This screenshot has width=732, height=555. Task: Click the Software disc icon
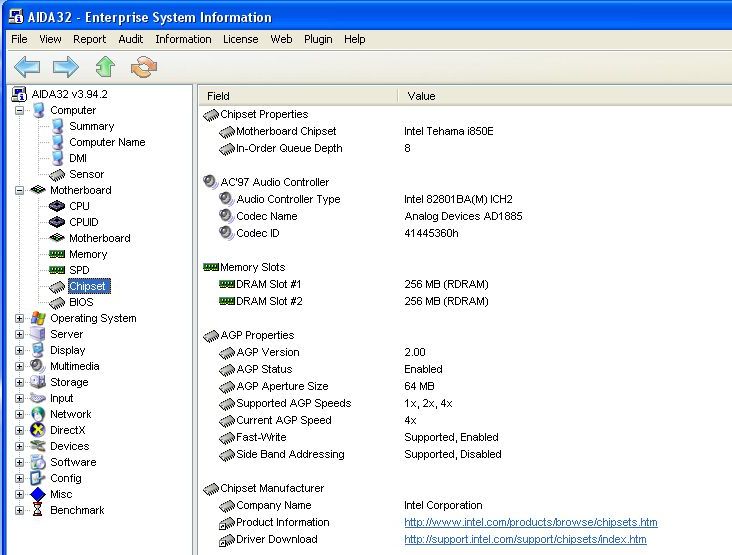pyautogui.click(x=37, y=462)
